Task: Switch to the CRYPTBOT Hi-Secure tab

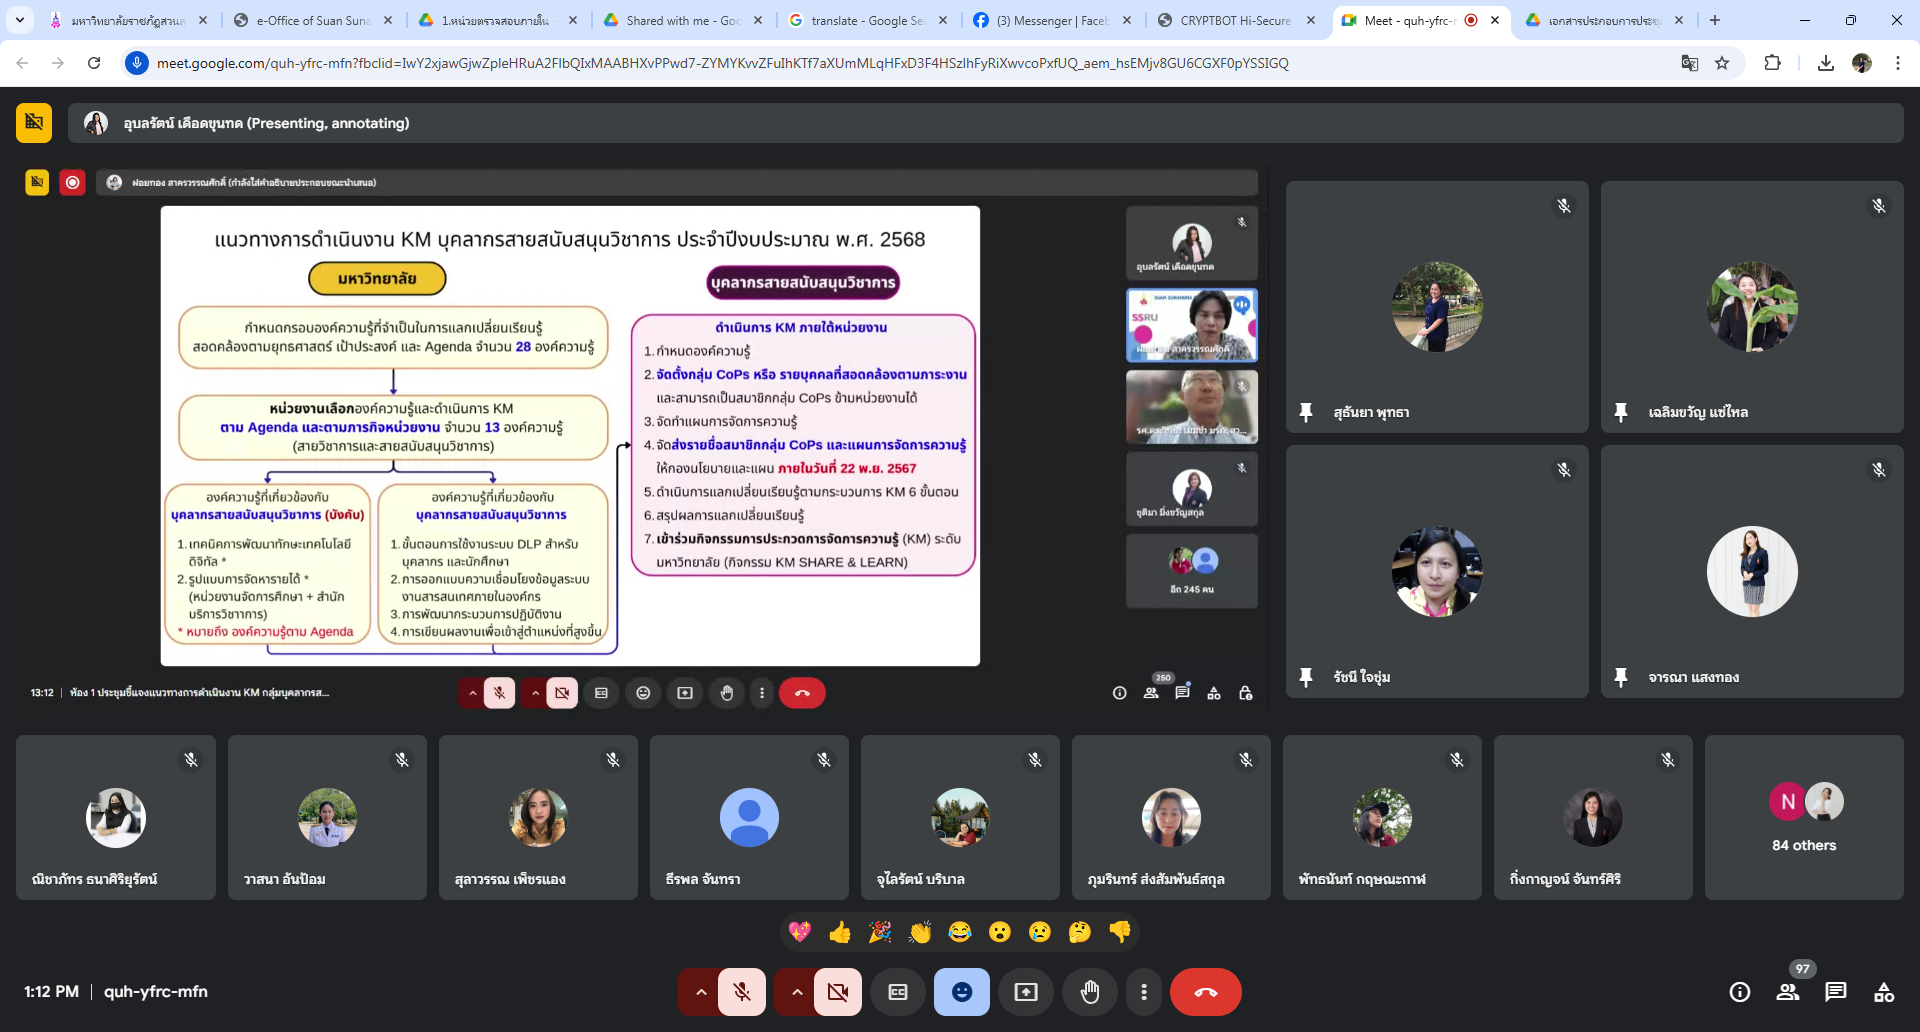Action: (1234, 20)
